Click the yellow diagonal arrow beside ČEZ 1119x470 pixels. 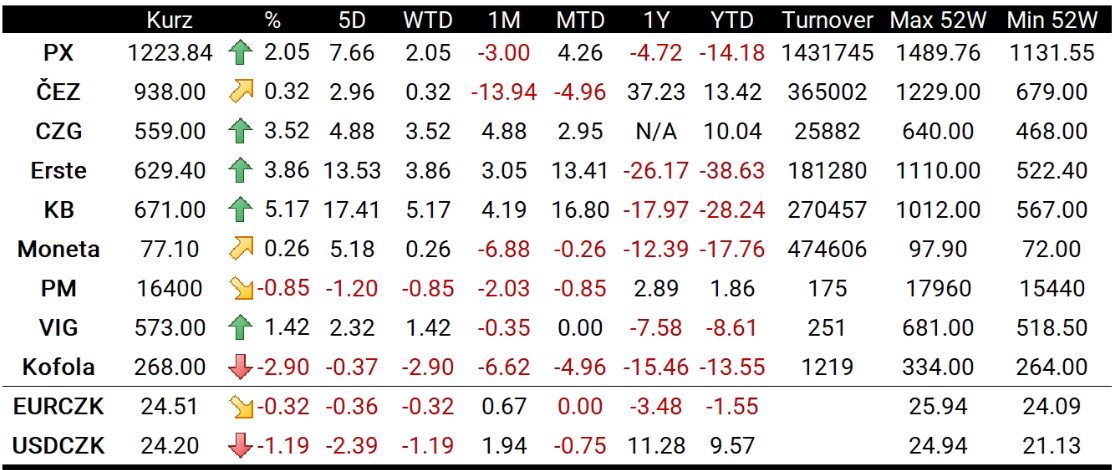(241, 92)
